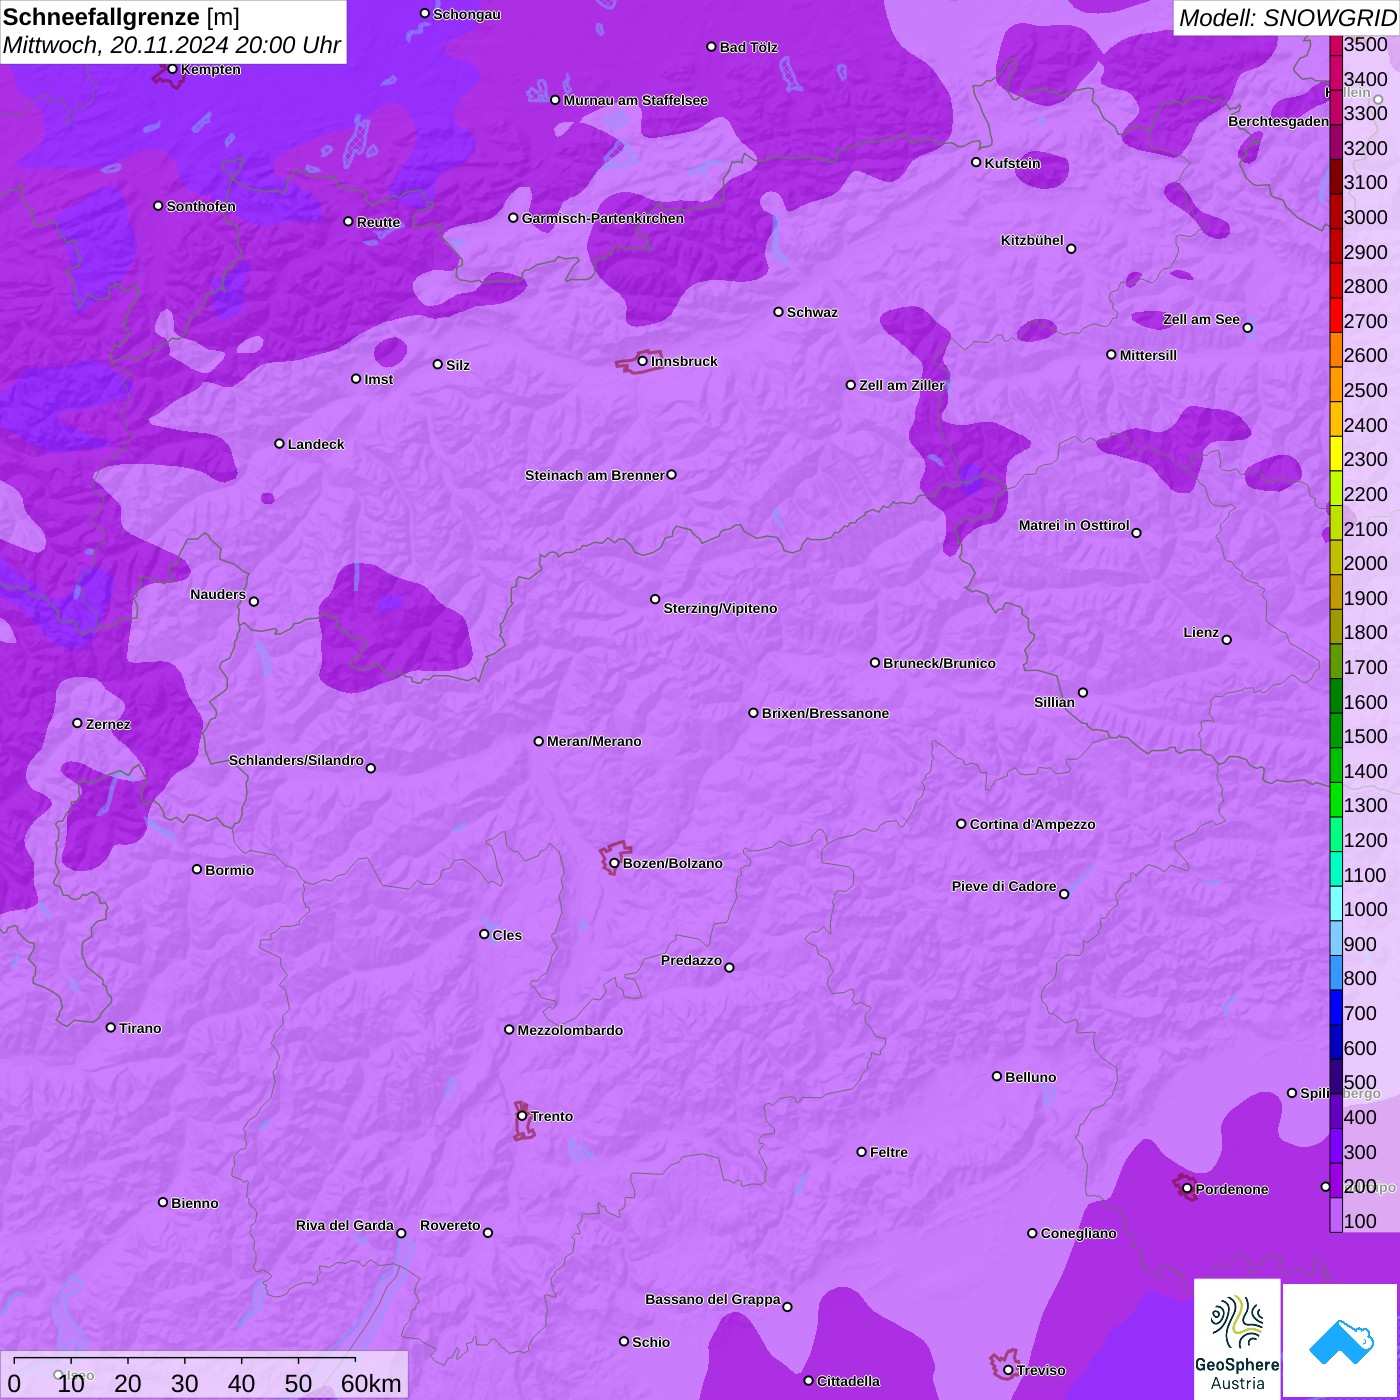This screenshot has width=1400, height=1400.
Task: Click the Zernez marker dot
Action: (77, 723)
